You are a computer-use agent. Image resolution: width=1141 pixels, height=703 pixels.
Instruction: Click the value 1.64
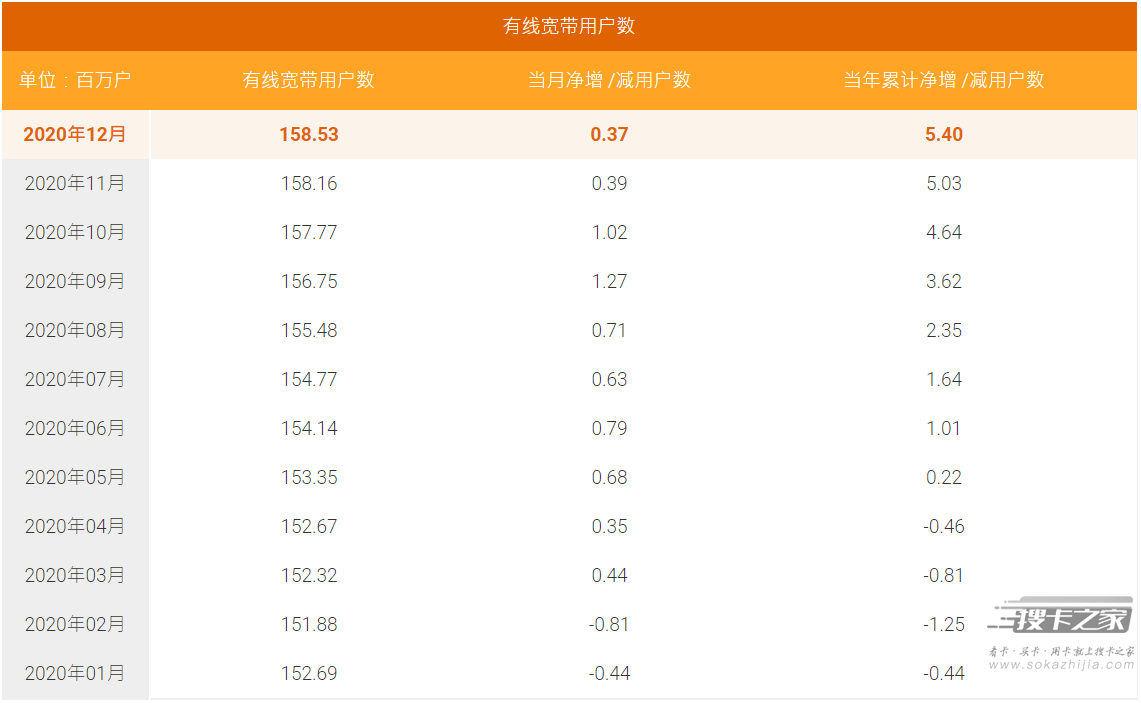[944, 379]
